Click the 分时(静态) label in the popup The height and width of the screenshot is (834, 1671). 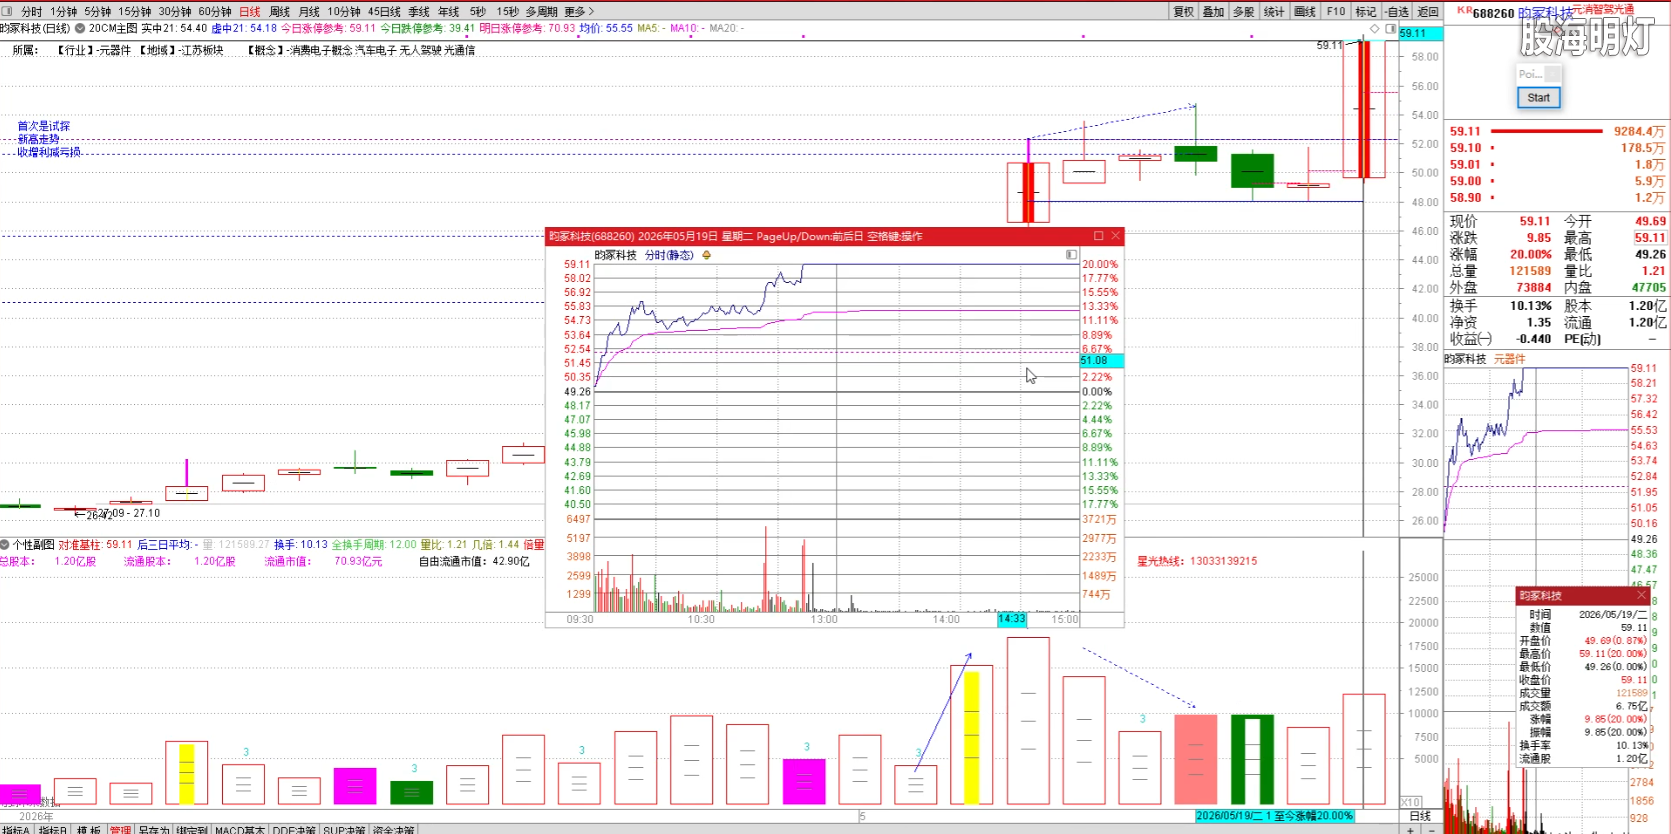pyautogui.click(x=669, y=255)
